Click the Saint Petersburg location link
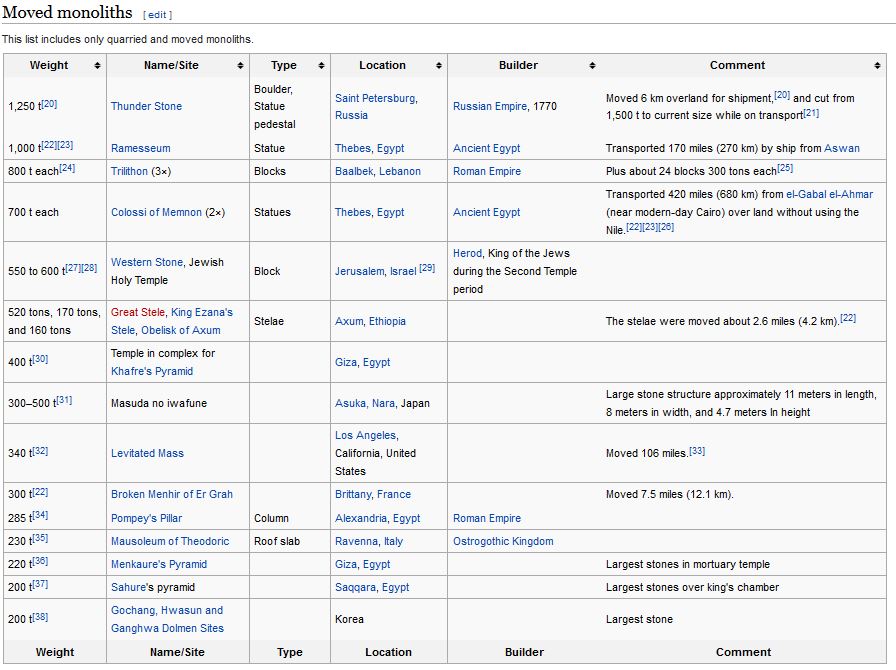Image resolution: width=896 pixels, height=670 pixels. click(x=376, y=98)
